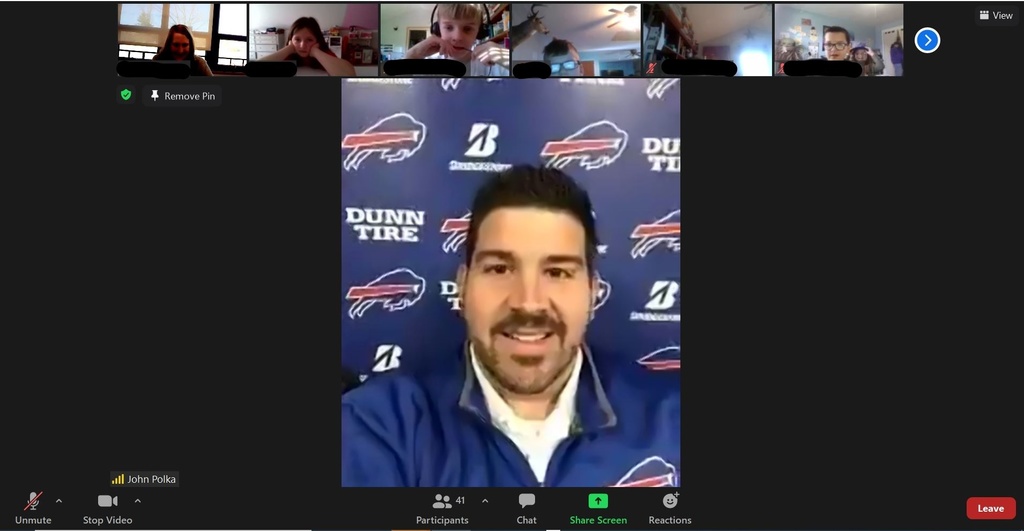Image resolution: width=1024 pixels, height=531 pixels.
Task: Select thumbnail of girl resting on hands
Action: coord(313,40)
